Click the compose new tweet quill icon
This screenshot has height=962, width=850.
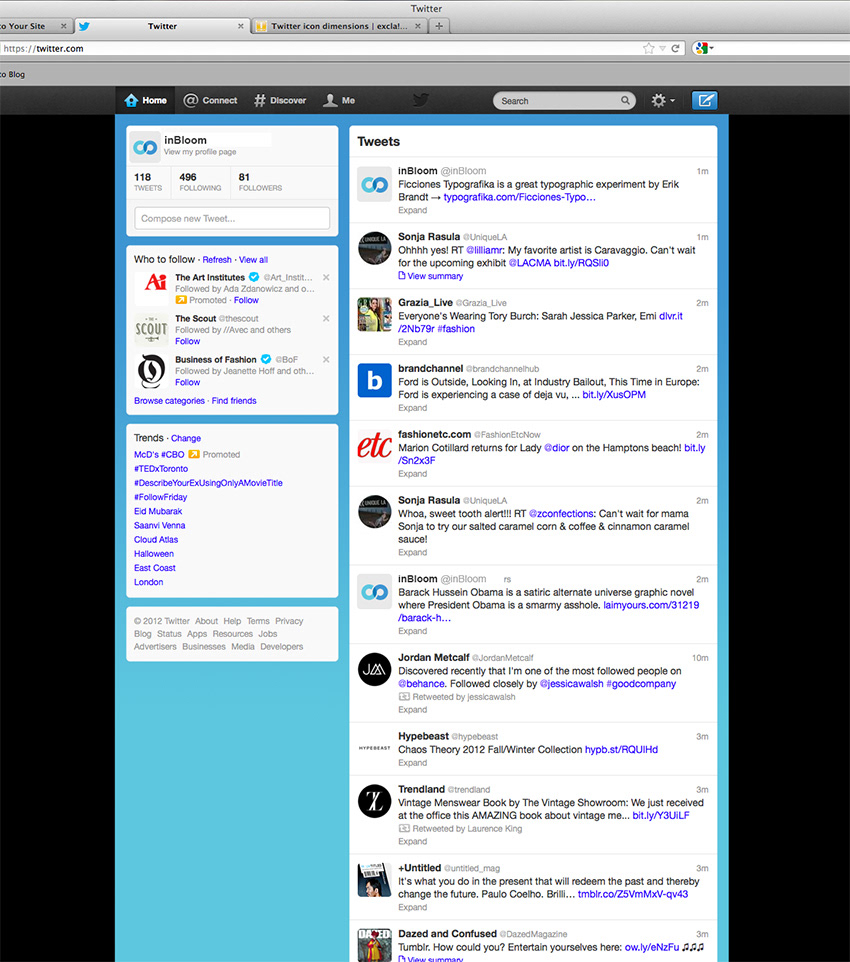click(x=705, y=100)
